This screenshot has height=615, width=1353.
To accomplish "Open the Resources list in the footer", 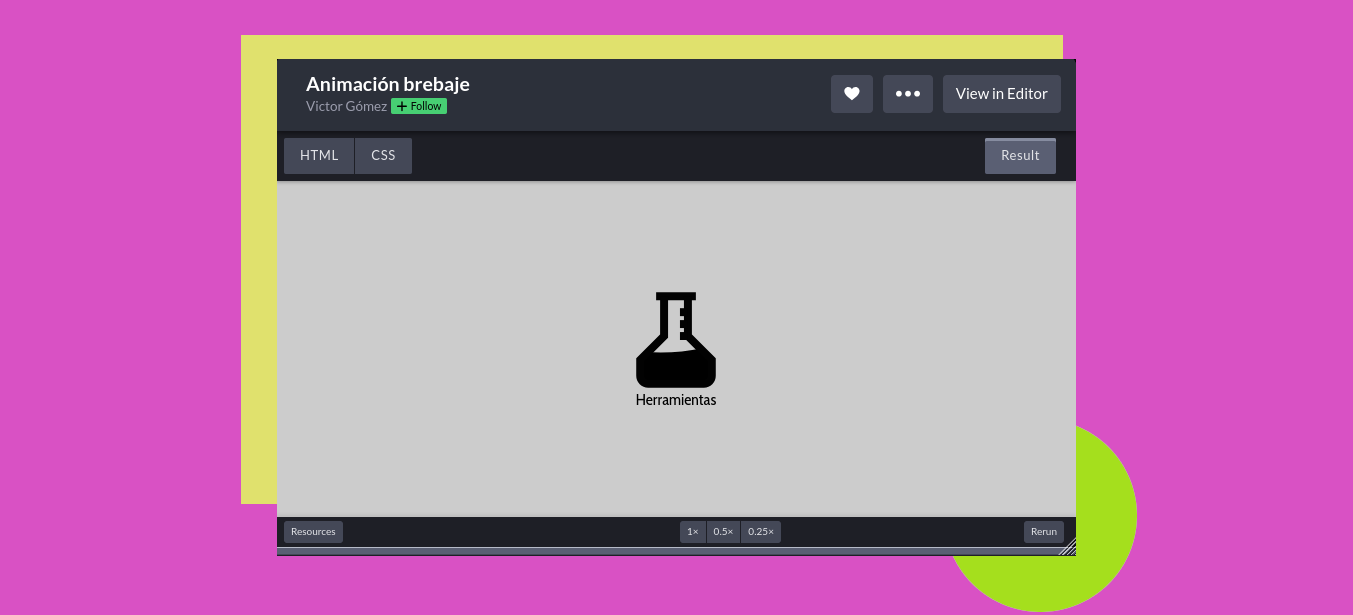I will 313,532.
